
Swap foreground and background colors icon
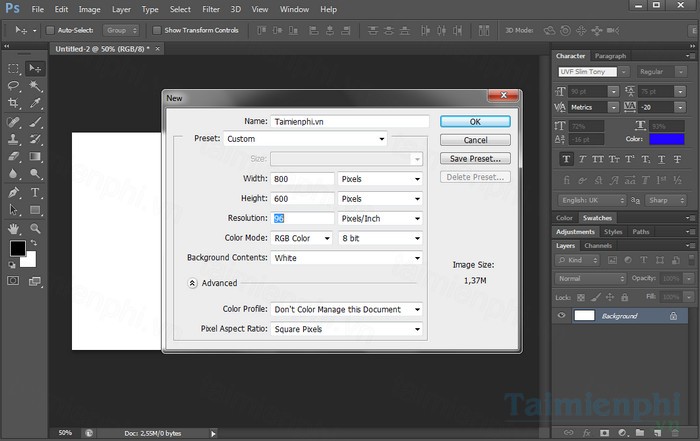(34, 243)
